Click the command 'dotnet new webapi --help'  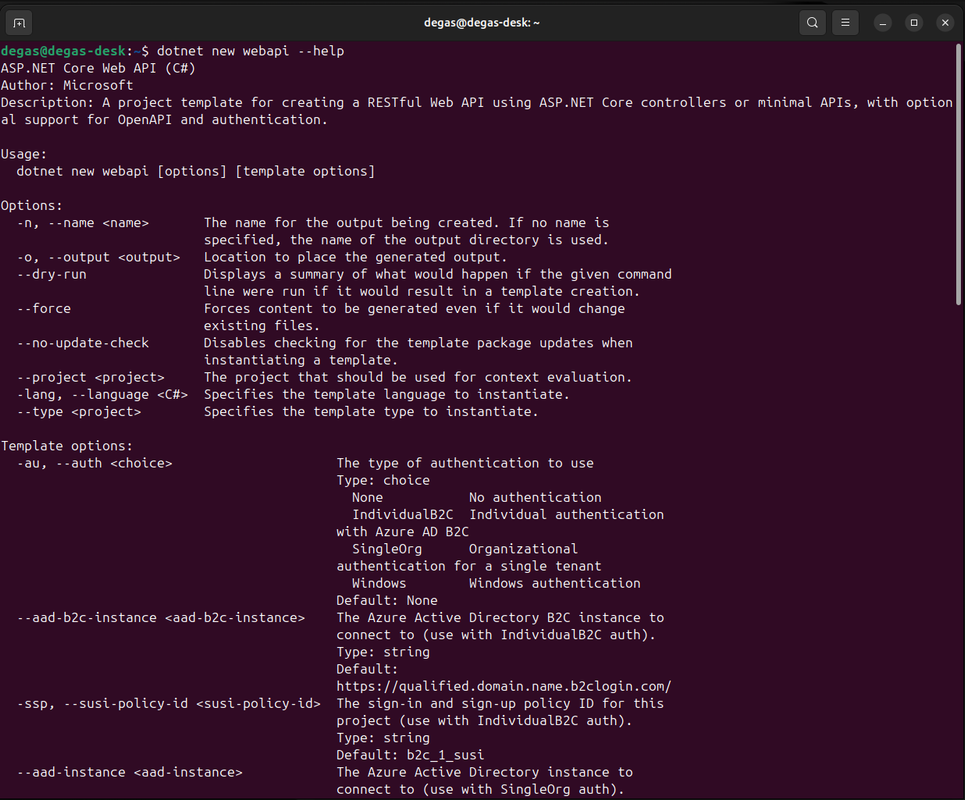pos(250,51)
